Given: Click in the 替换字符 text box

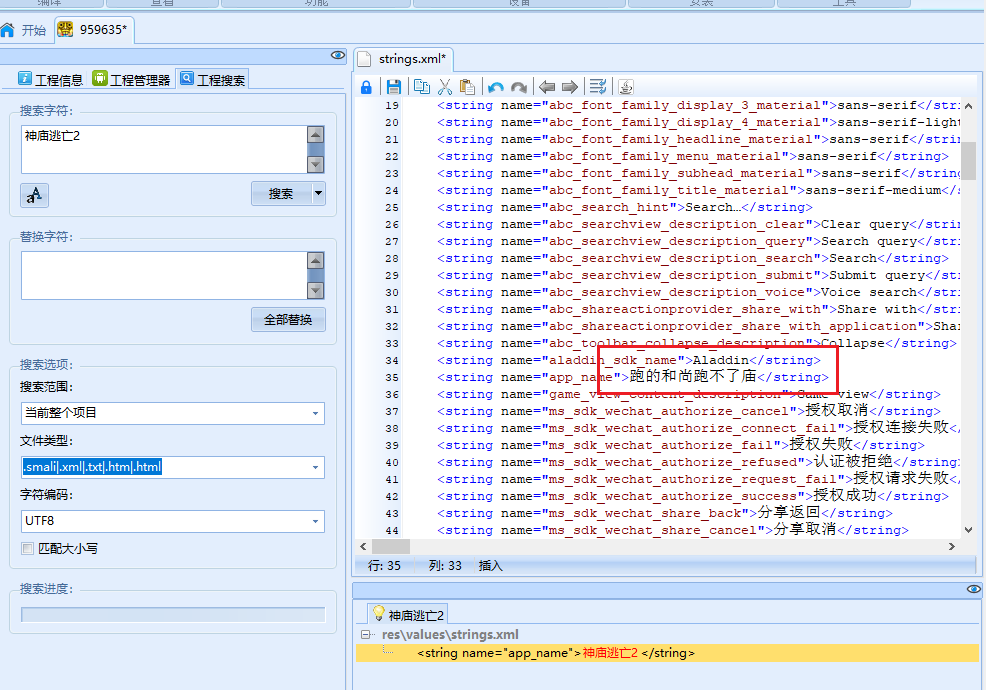Looking at the screenshot, I should pyautogui.click(x=164, y=275).
